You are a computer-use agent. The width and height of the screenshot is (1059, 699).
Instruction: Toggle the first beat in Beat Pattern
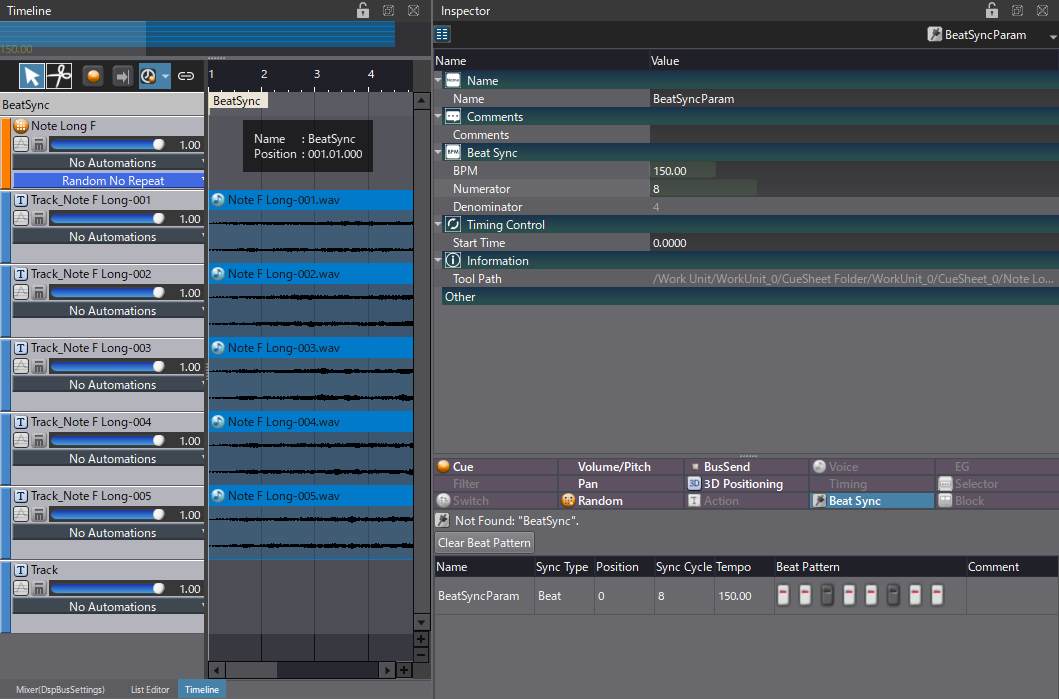pos(783,595)
